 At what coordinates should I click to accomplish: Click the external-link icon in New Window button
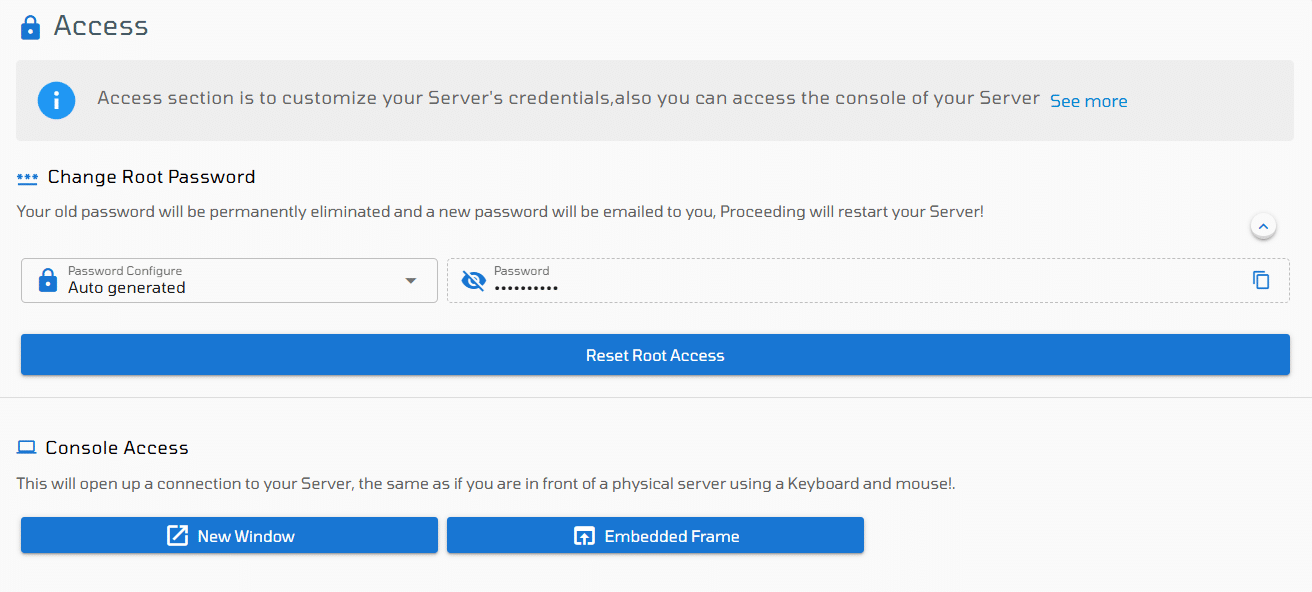177,536
